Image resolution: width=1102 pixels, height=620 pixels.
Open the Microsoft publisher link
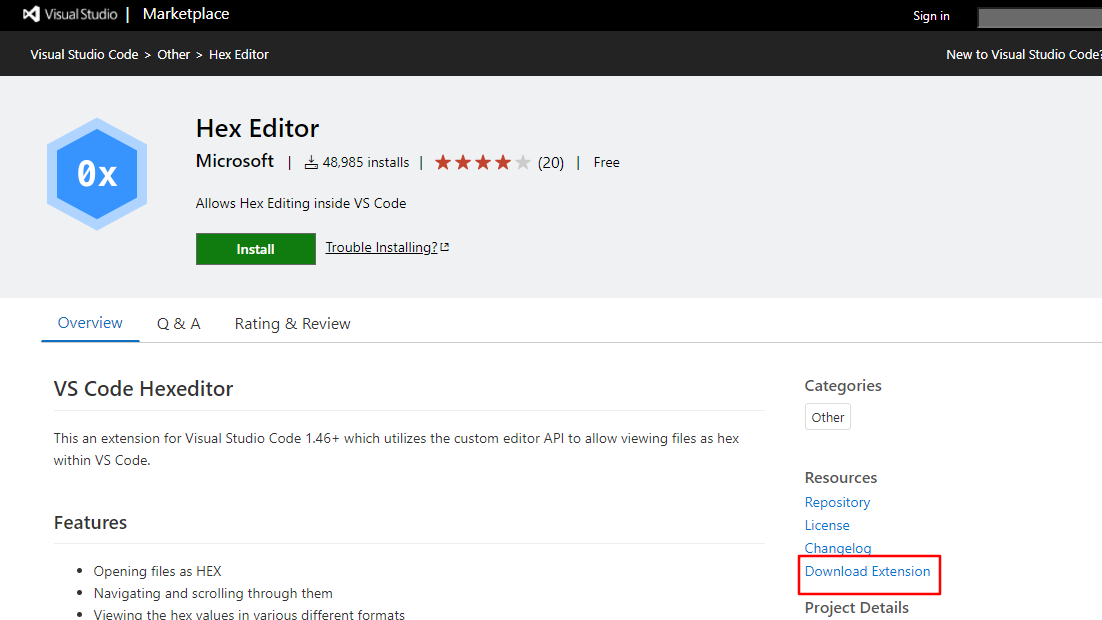[x=235, y=161]
